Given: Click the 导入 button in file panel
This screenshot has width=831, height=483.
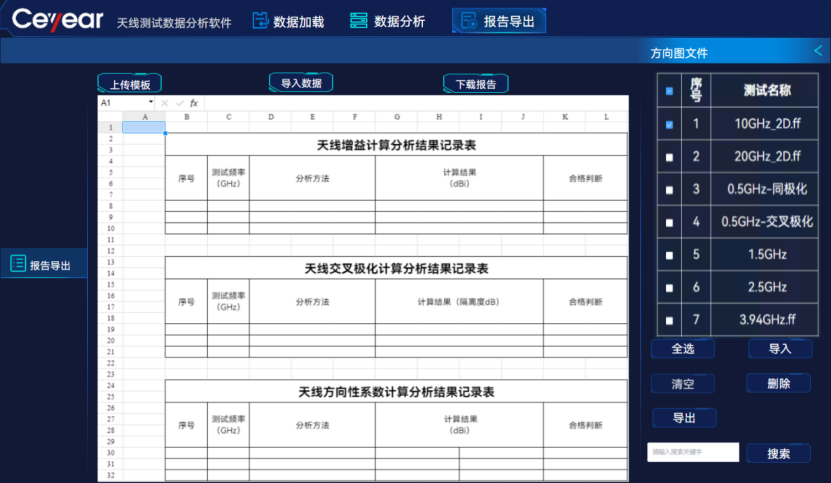Looking at the screenshot, I should tap(780, 348).
